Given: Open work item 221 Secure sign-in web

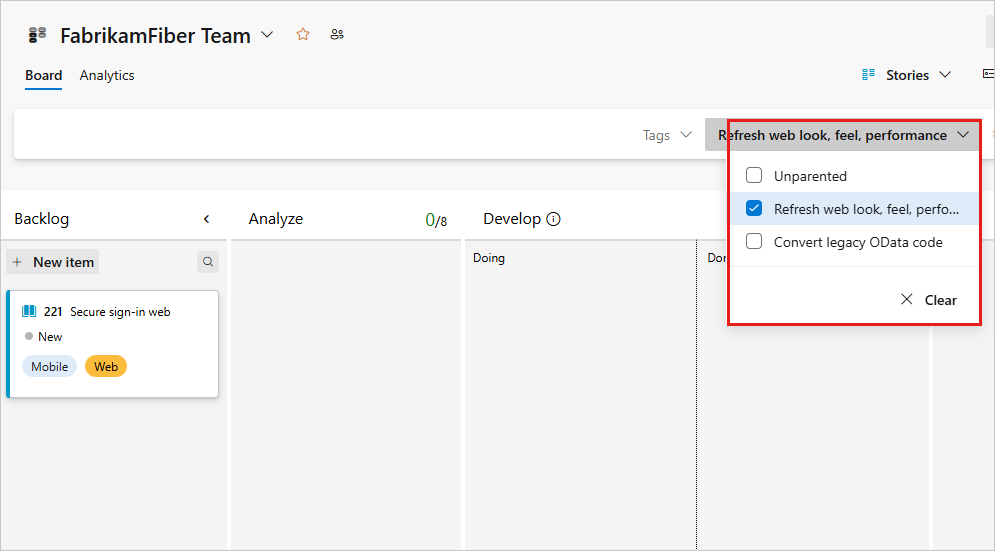Looking at the screenshot, I should [120, 312].
